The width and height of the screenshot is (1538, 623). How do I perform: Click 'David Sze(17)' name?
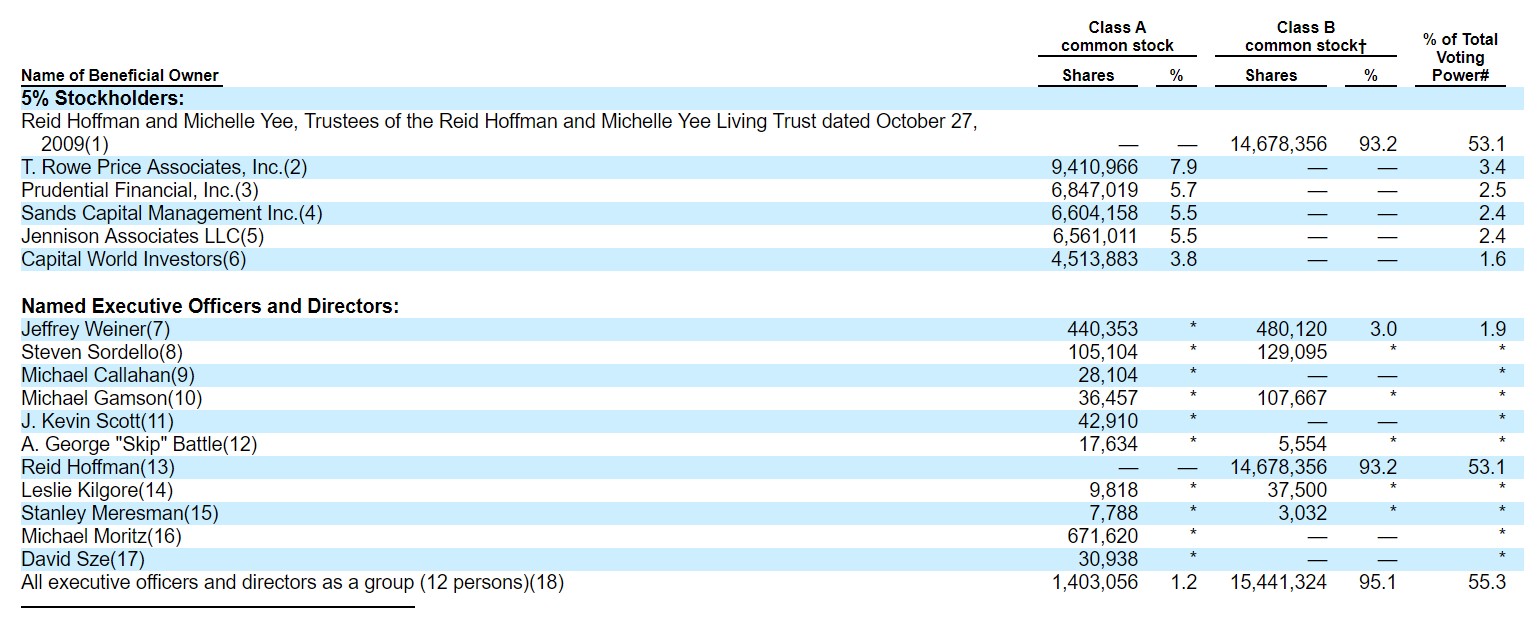83,559
